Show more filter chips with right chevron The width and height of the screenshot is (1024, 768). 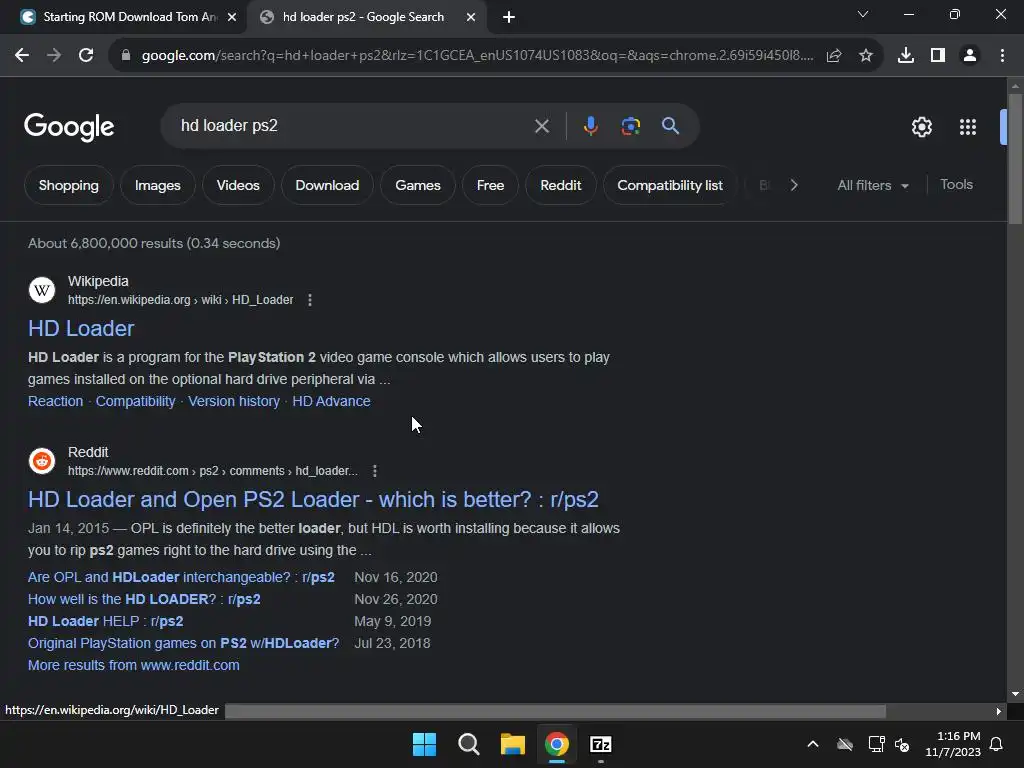click(794, 185)
